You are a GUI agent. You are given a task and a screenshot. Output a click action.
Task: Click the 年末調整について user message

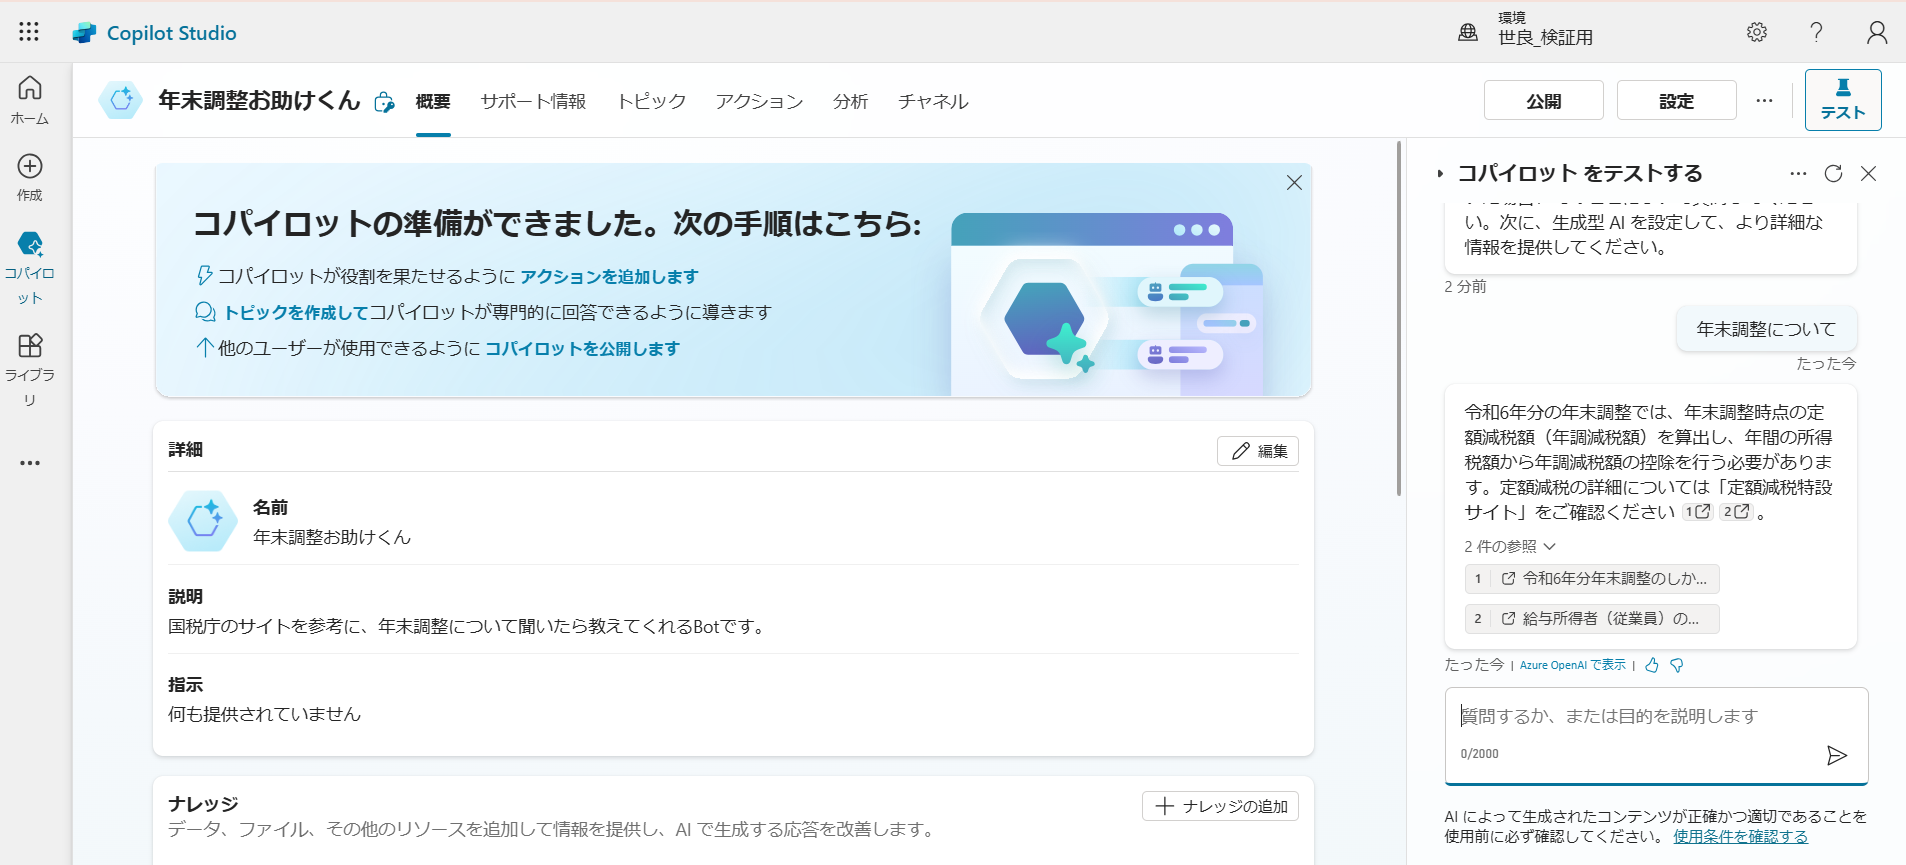click(1766, 329)
